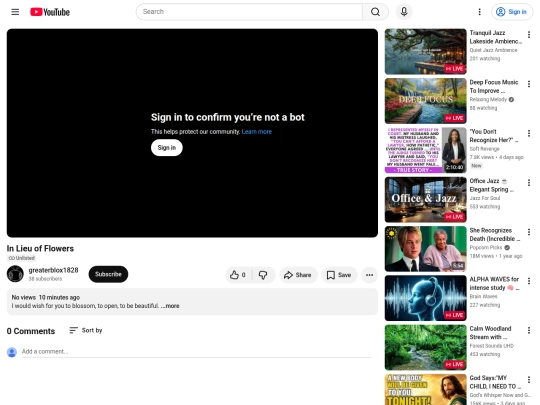Open "You Don't Recognize Her?" thumbnail

[426, 150]
